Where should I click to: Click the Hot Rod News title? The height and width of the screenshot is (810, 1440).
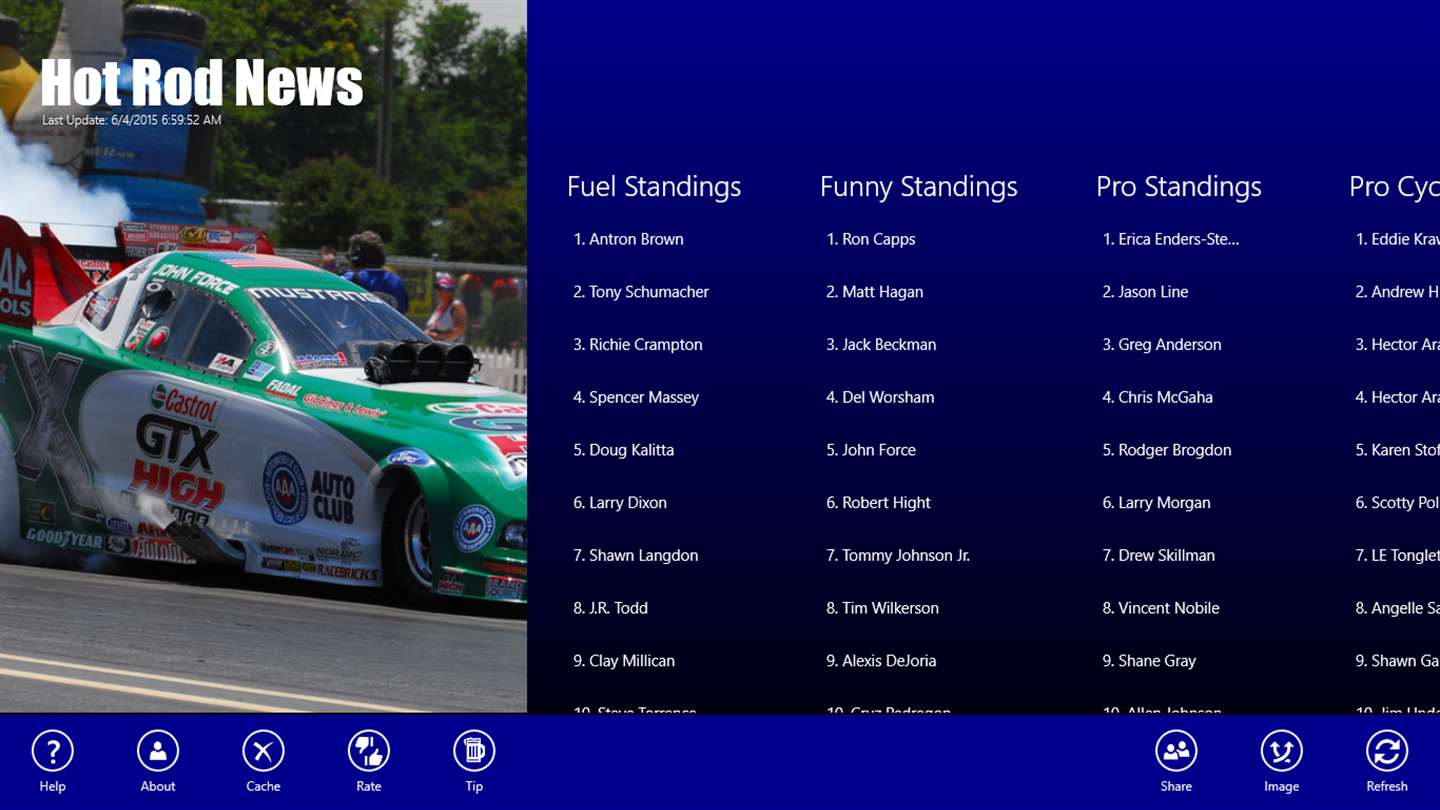[202, 82]
